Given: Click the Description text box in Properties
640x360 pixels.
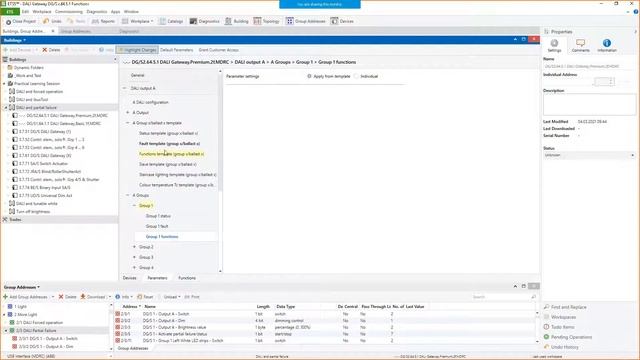Looking at the screenshot, I should (x=589, y=104).
